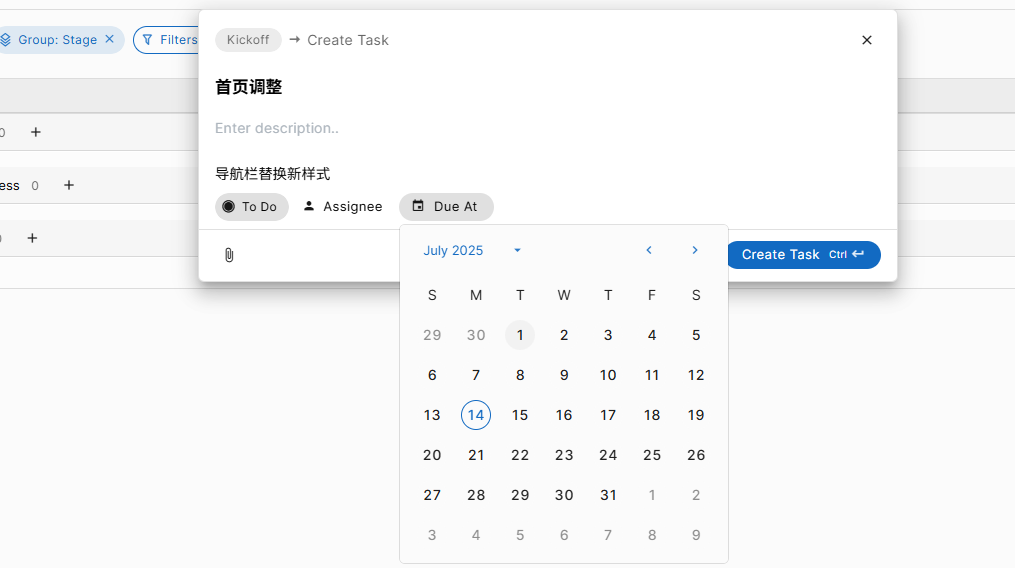Select July 13 in the calendar
Screen dimensions: 1015x568
[432, 415]
